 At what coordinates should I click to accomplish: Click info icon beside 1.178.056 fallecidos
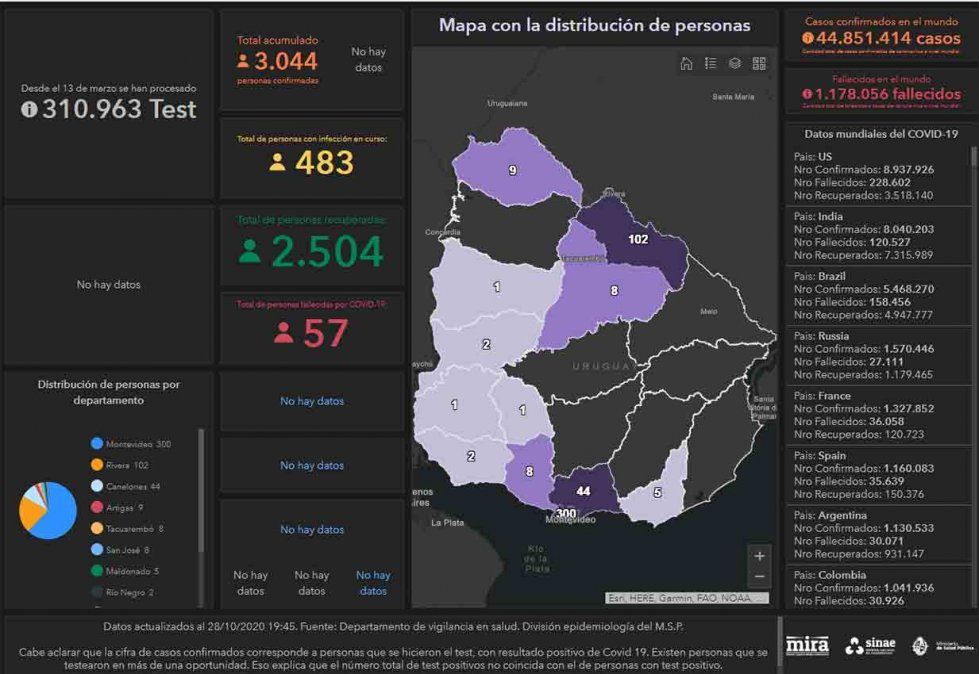(x=807, y=94)
